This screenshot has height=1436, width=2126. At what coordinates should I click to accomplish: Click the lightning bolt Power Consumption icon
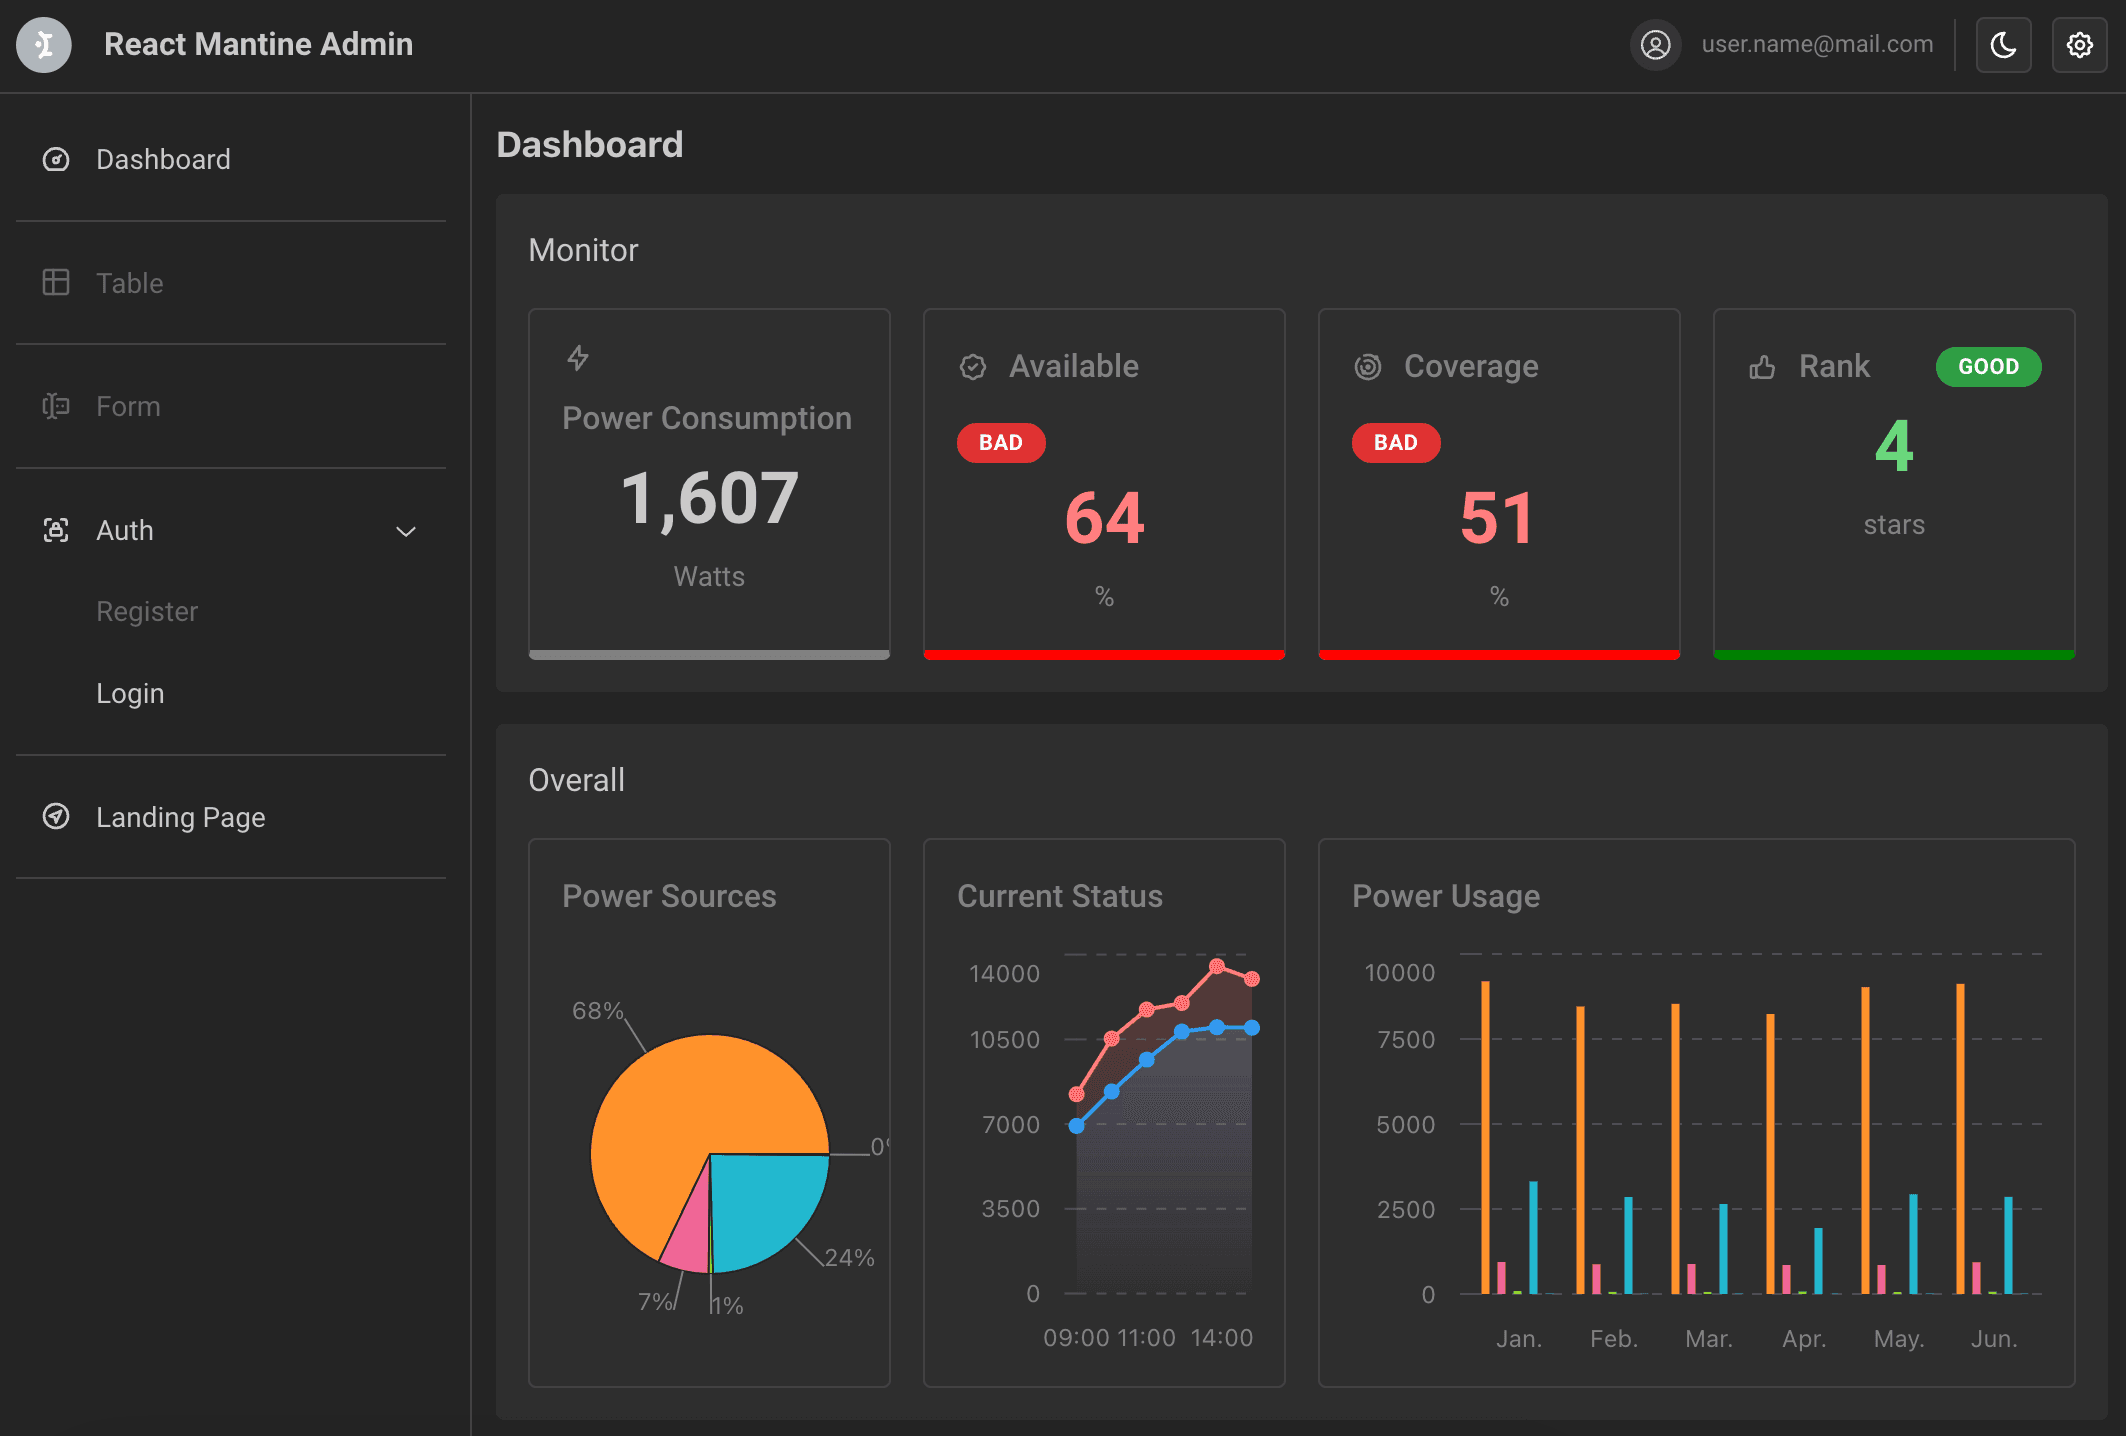click(x=578, y=357)
